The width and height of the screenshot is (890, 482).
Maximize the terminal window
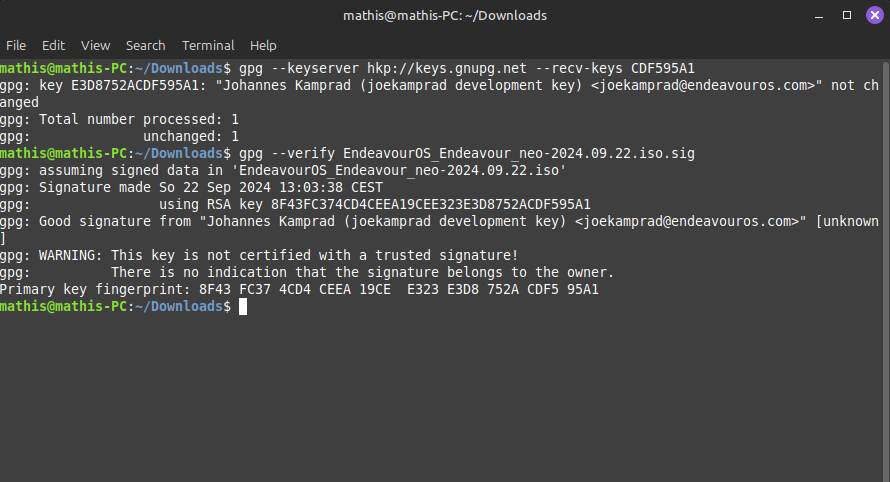(x=847, y=15)
